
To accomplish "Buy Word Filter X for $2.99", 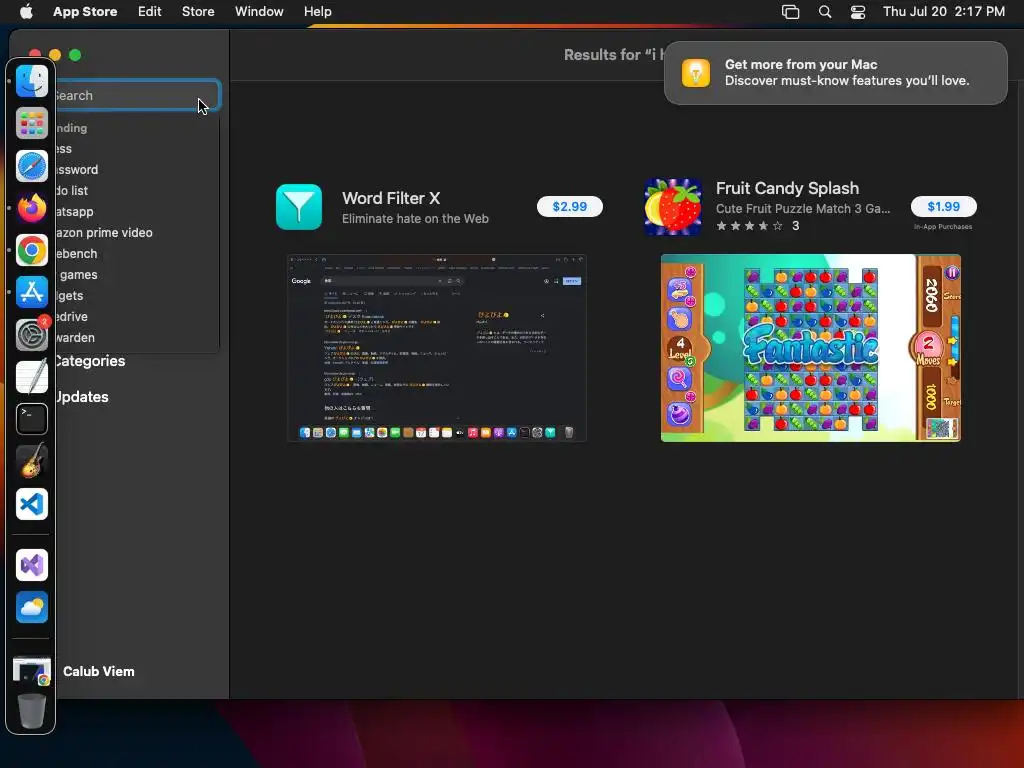I will [x=569, y=206].
